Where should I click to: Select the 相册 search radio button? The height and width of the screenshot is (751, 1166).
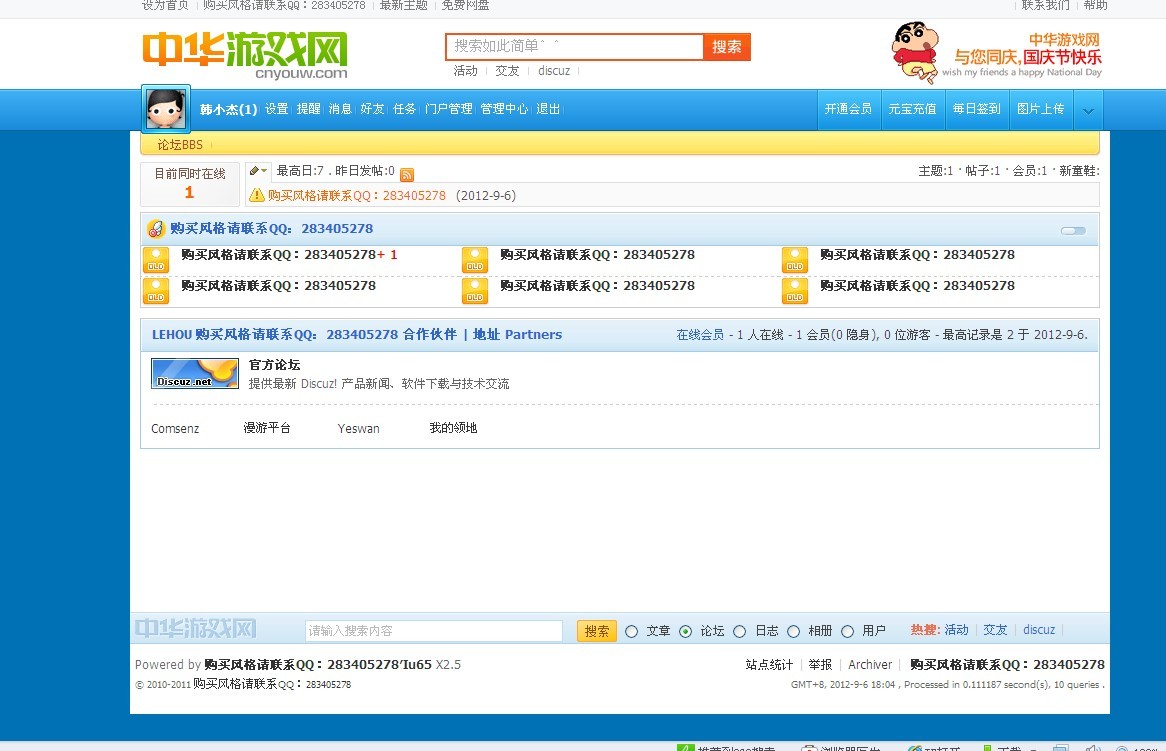[x=793, y=631]
